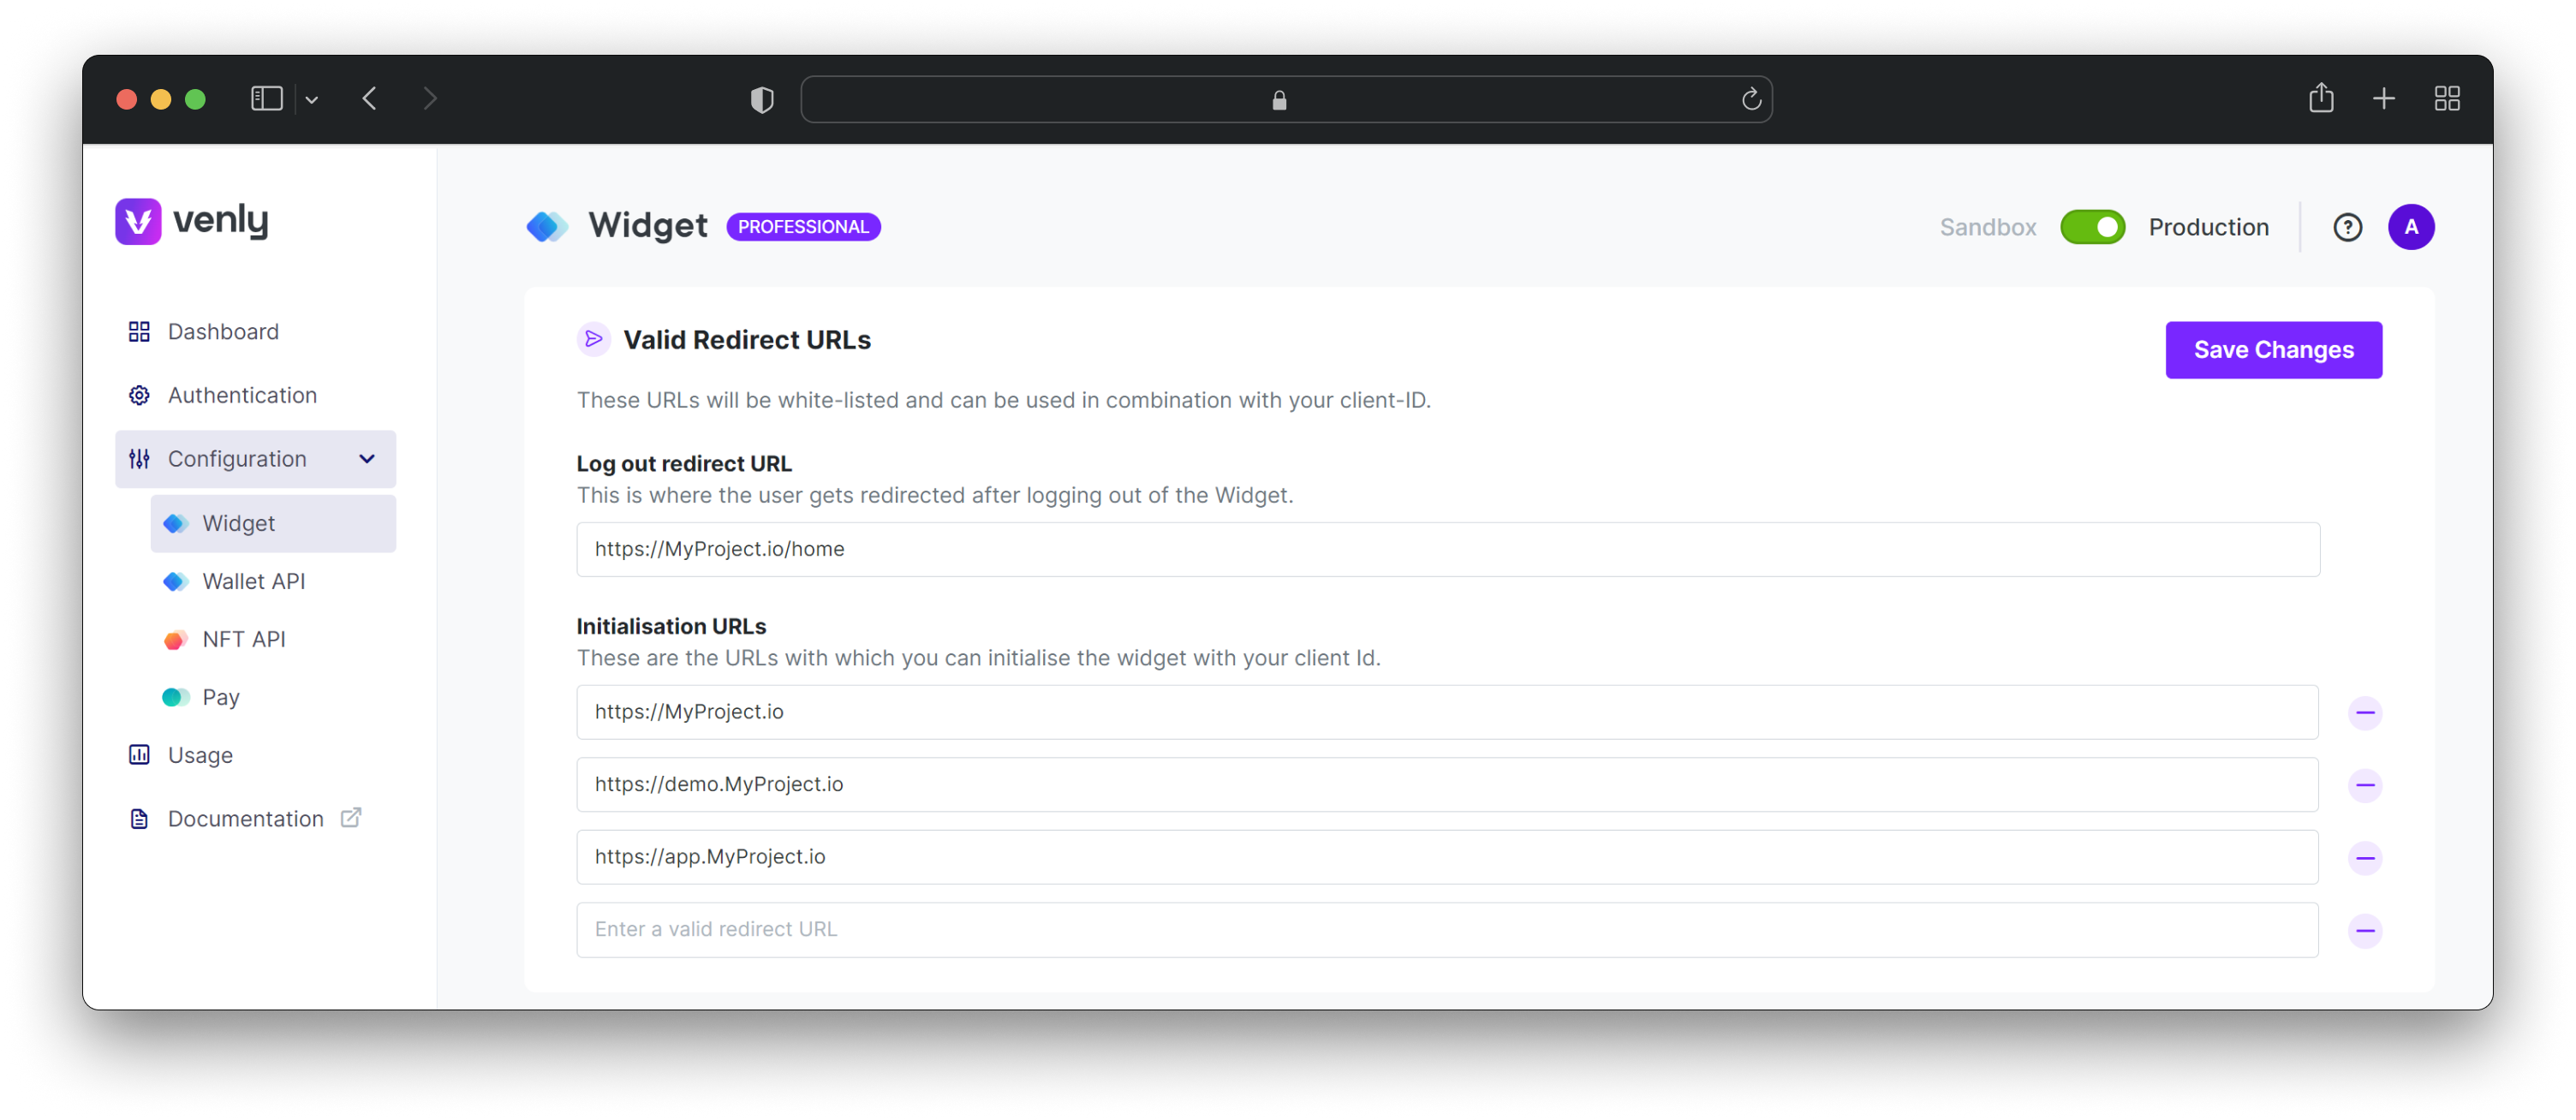Open a new browser tab
Viewport: 2576px width, 1120px height.
2384,99
